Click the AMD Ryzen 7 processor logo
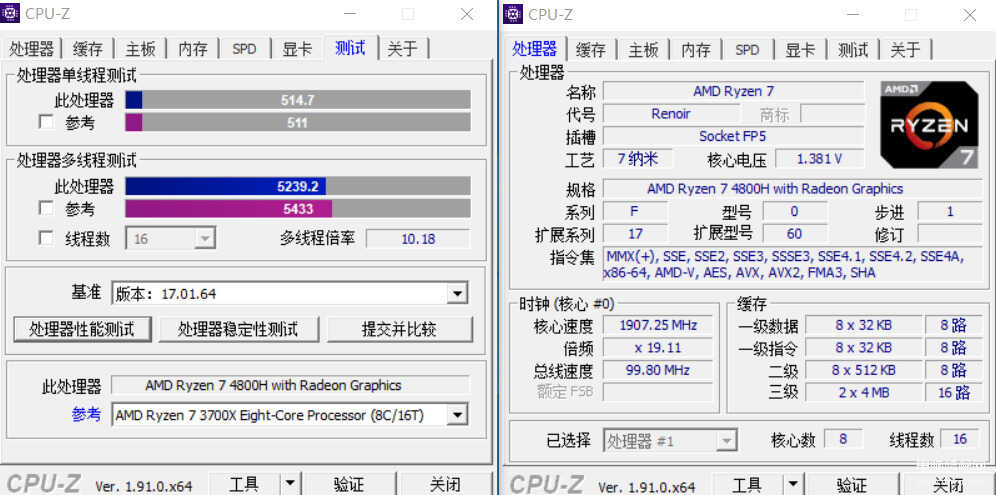The image size is (996, 495). coord(929,125)
